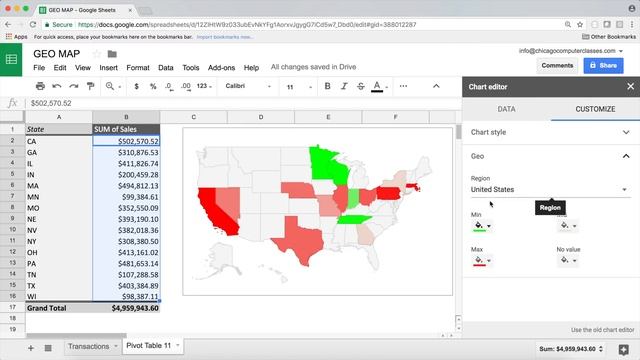Open the View menu
Image resolution: width=640 pixels, height=360 pixels.
coord(83,68)
